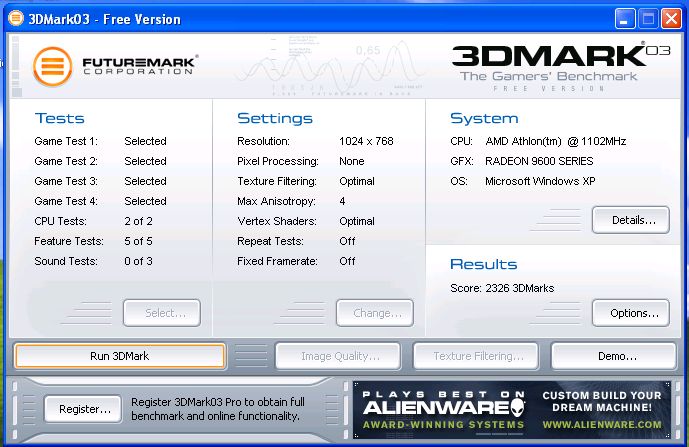
Task: Launch the Demo
Action: [x=613, y=356]
